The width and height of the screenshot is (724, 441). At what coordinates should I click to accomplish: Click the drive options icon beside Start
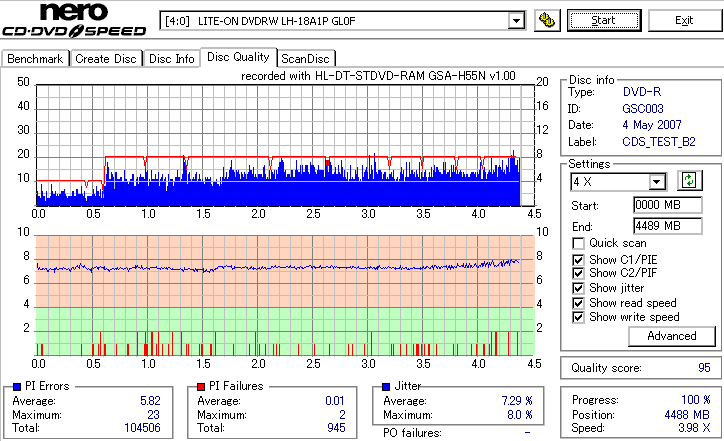coord(547,21)
